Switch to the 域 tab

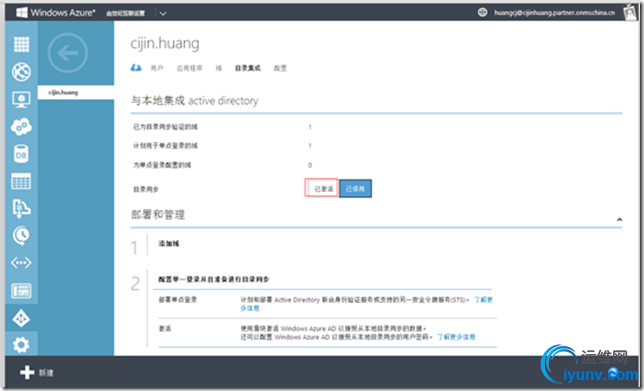click(x=218, y=68)
